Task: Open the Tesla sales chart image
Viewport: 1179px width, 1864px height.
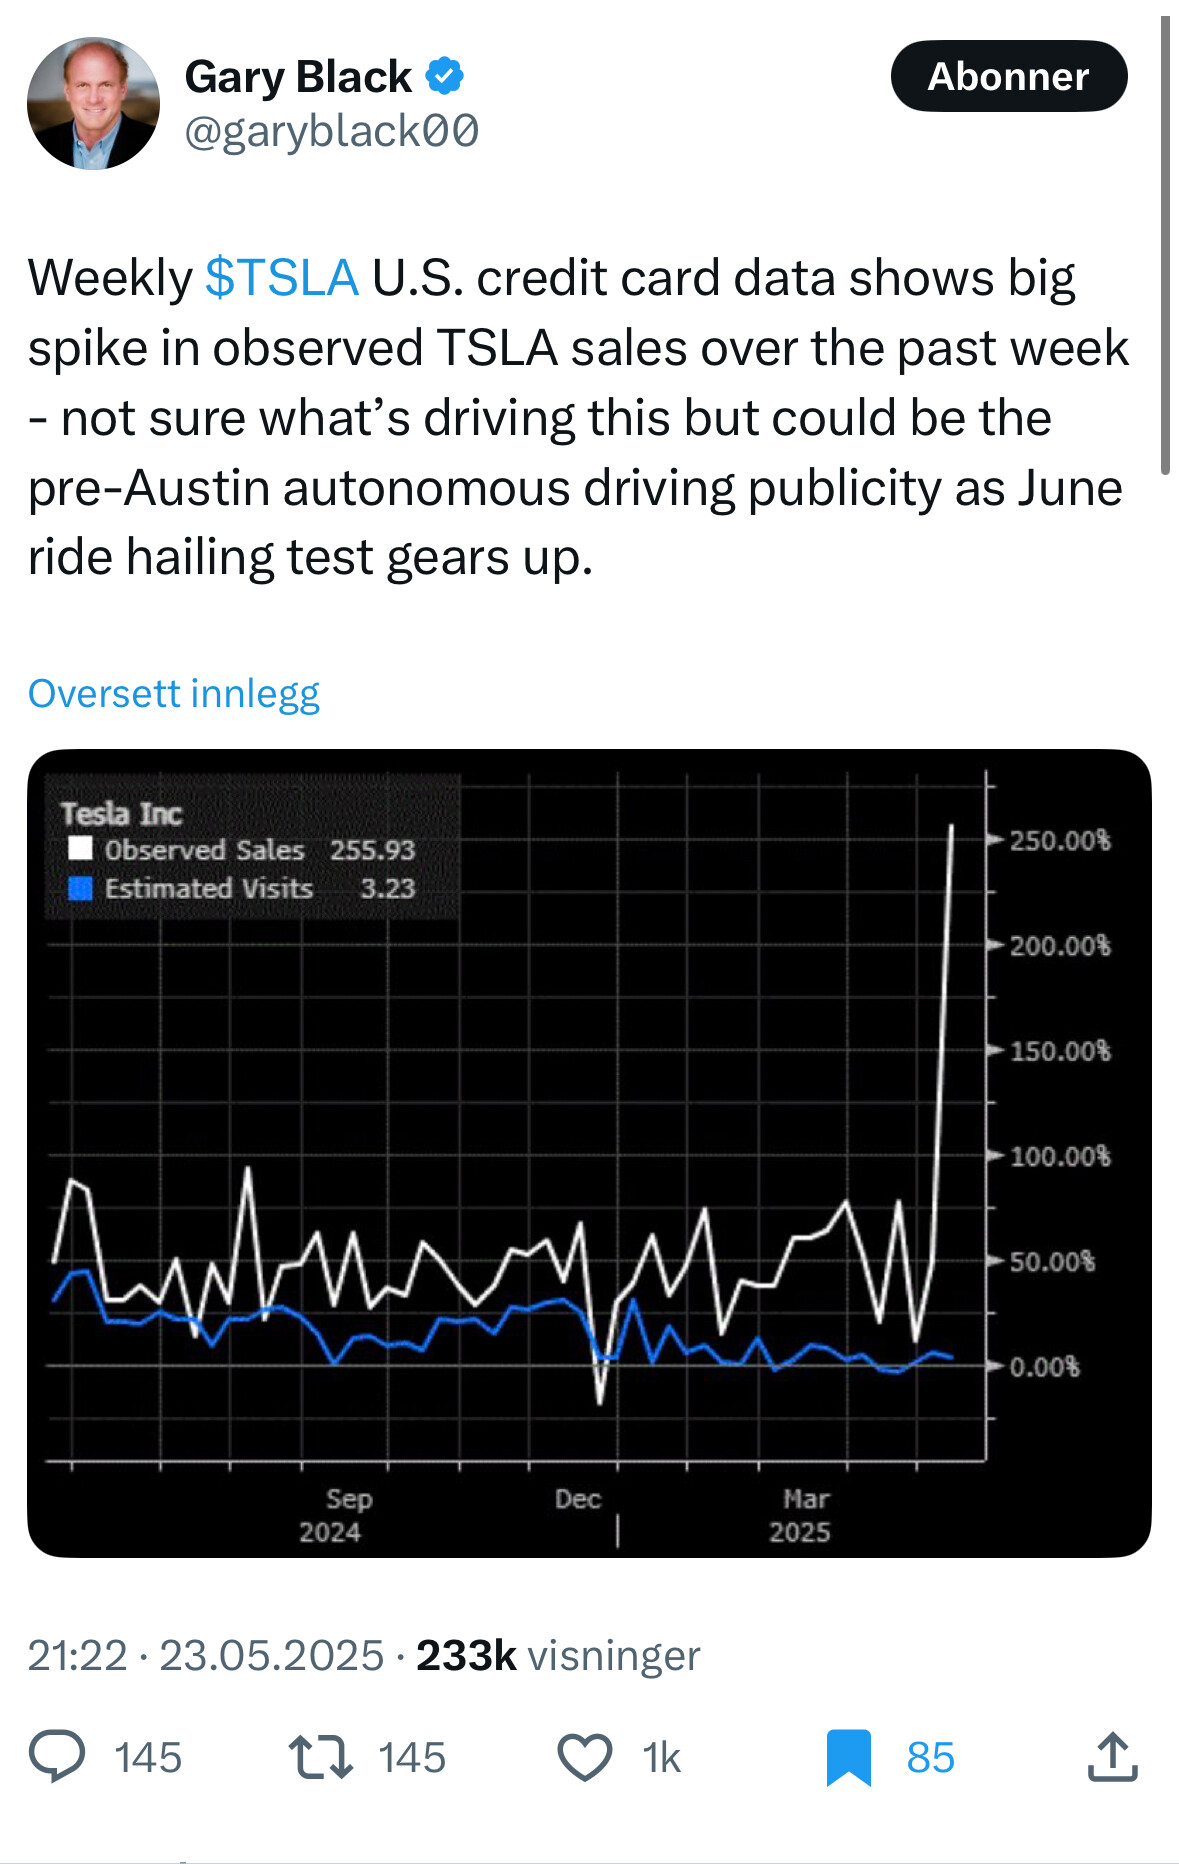Action: (589, 1153)
